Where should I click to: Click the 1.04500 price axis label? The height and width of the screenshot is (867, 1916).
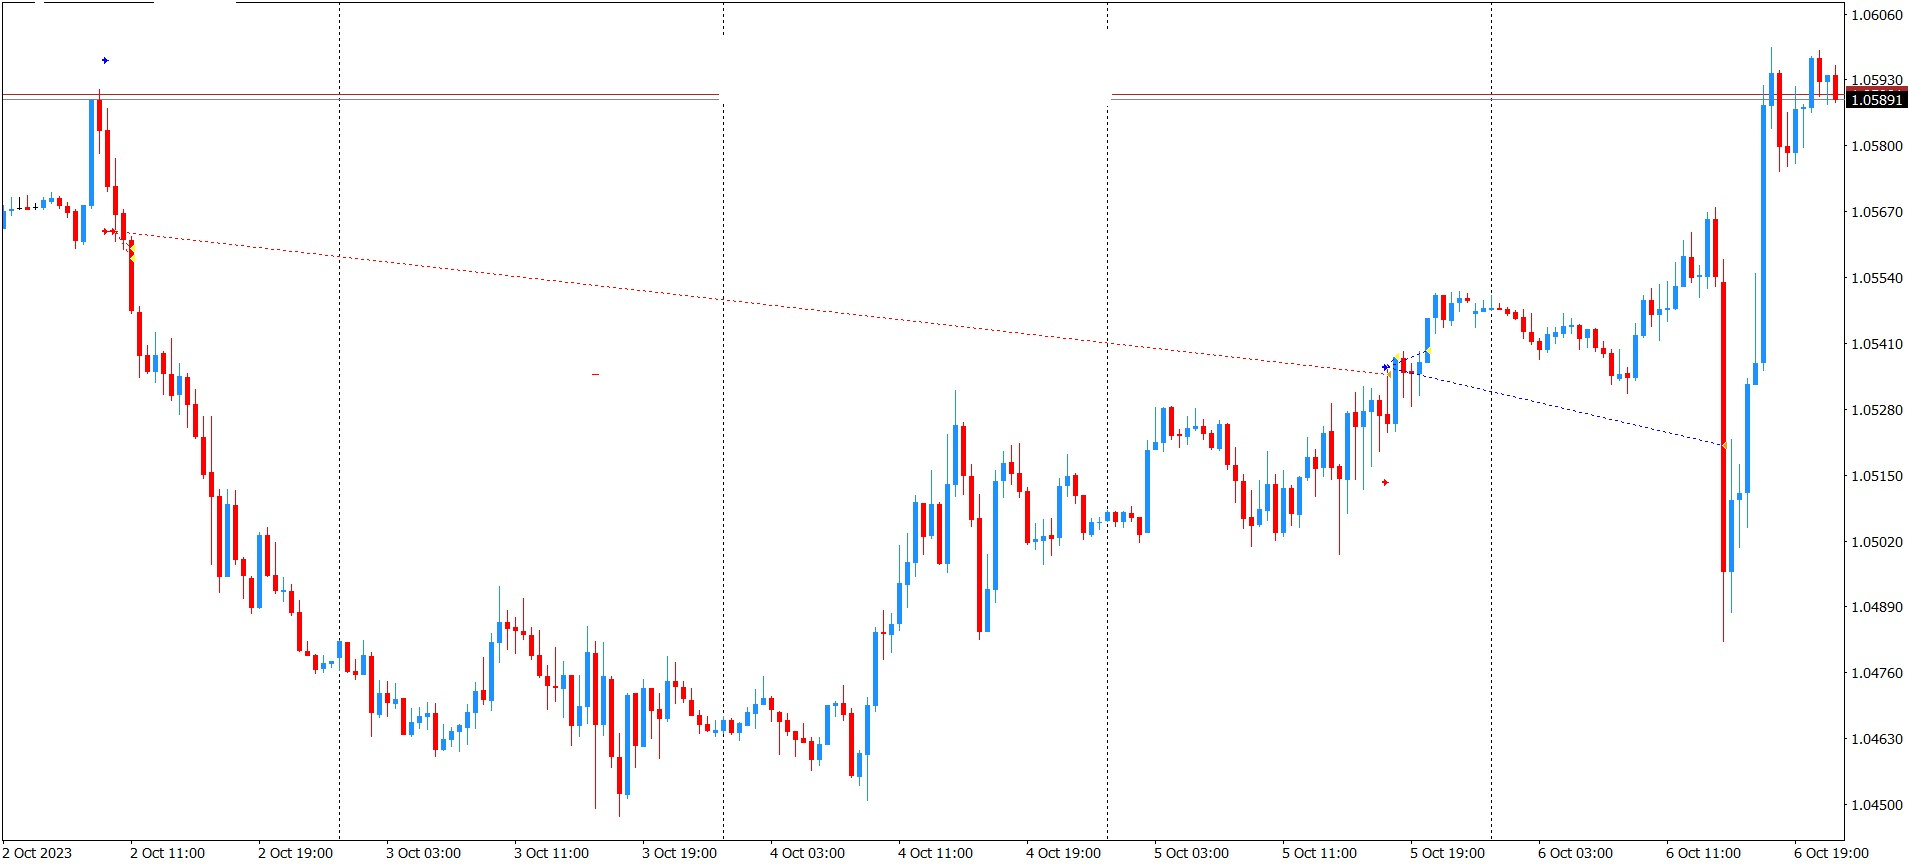[1877, 805]
